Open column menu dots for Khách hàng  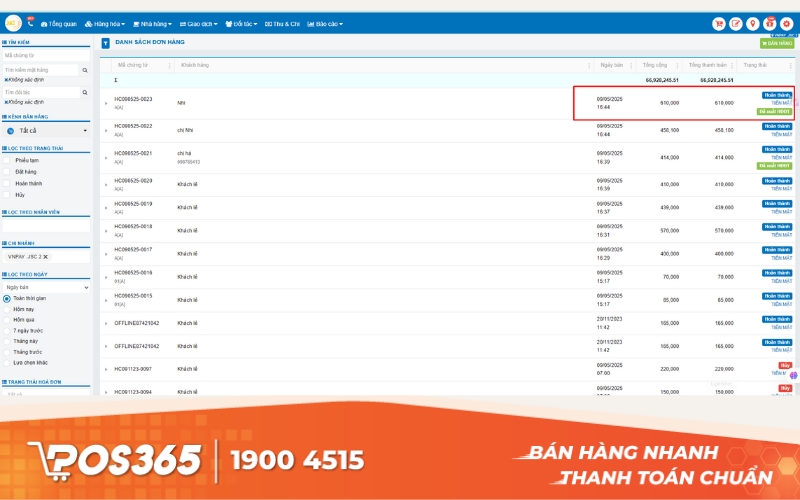(589, 65)
